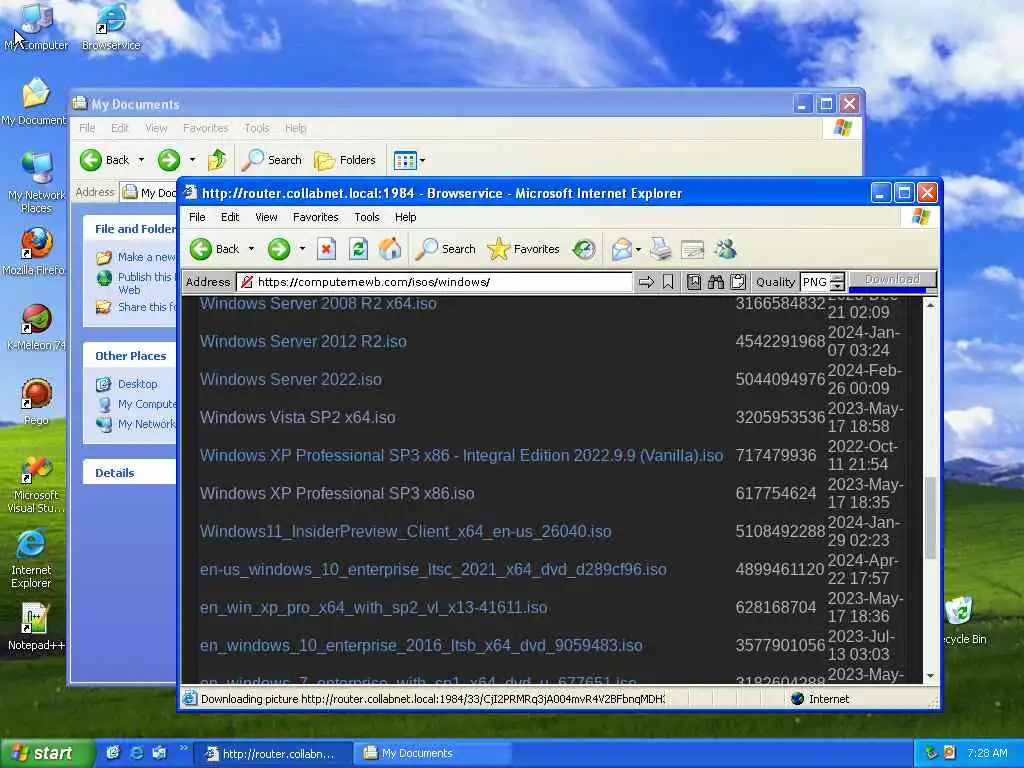
Task: Open IE Back history dropdown arrow
Action: tap(251, 249)
